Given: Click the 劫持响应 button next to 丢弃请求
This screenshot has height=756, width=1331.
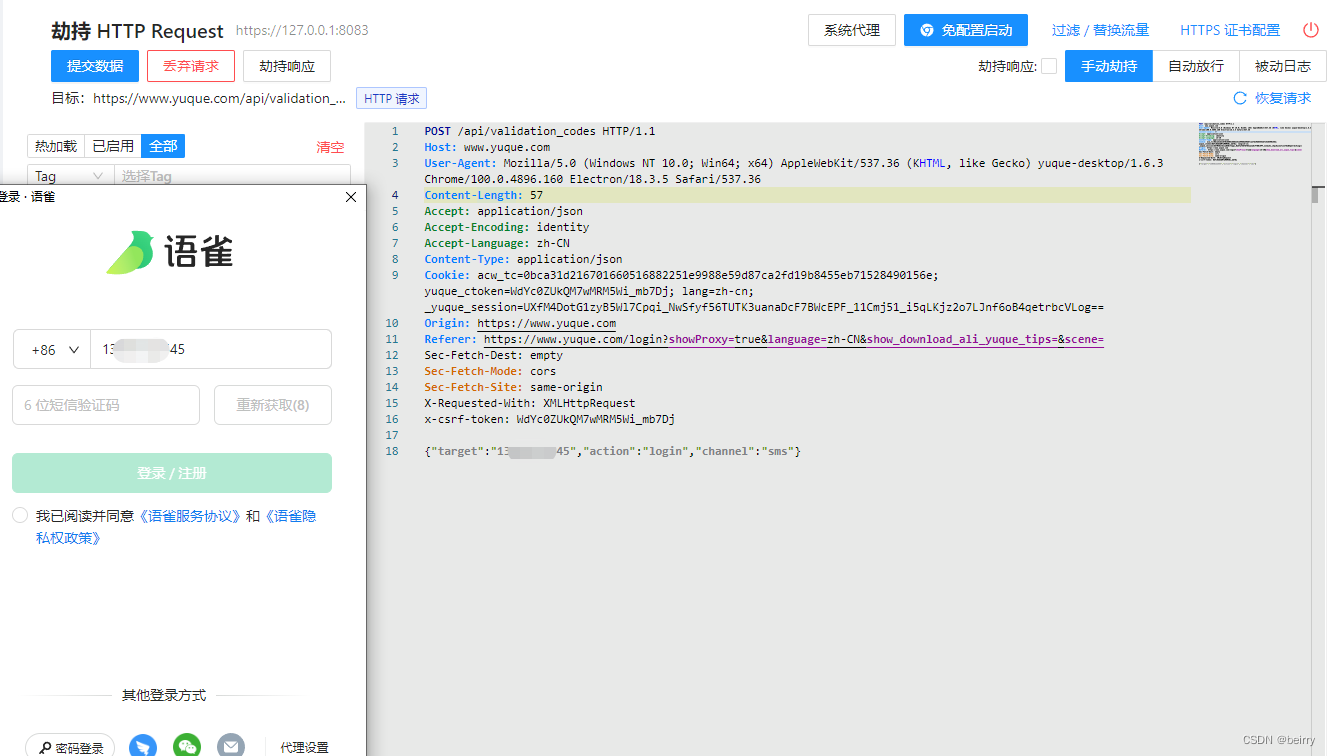Looking at the screenshot, I should [x=287, y=66].
